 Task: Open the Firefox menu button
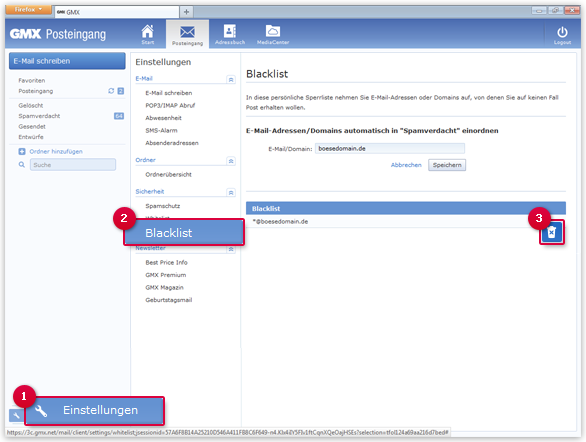point(28,9)
